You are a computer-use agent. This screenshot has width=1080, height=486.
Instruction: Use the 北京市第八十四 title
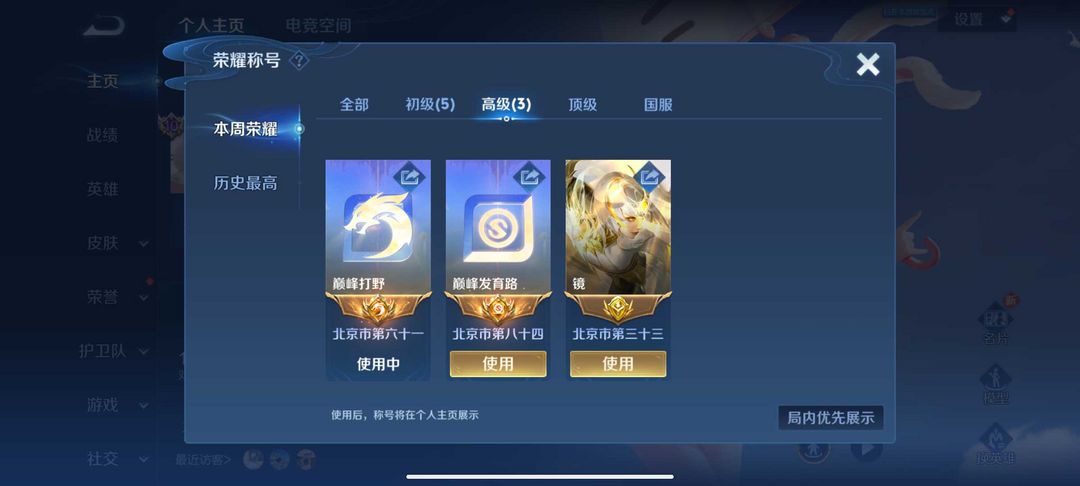click(498, 364)
